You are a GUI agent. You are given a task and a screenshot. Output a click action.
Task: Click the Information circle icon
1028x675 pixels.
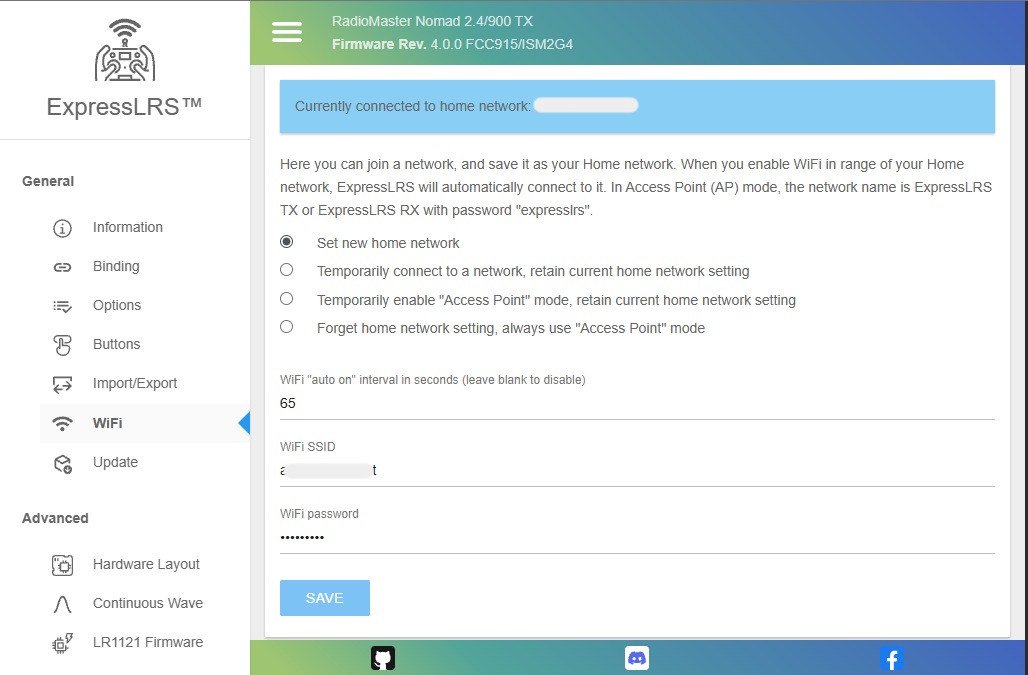[62, 228]
